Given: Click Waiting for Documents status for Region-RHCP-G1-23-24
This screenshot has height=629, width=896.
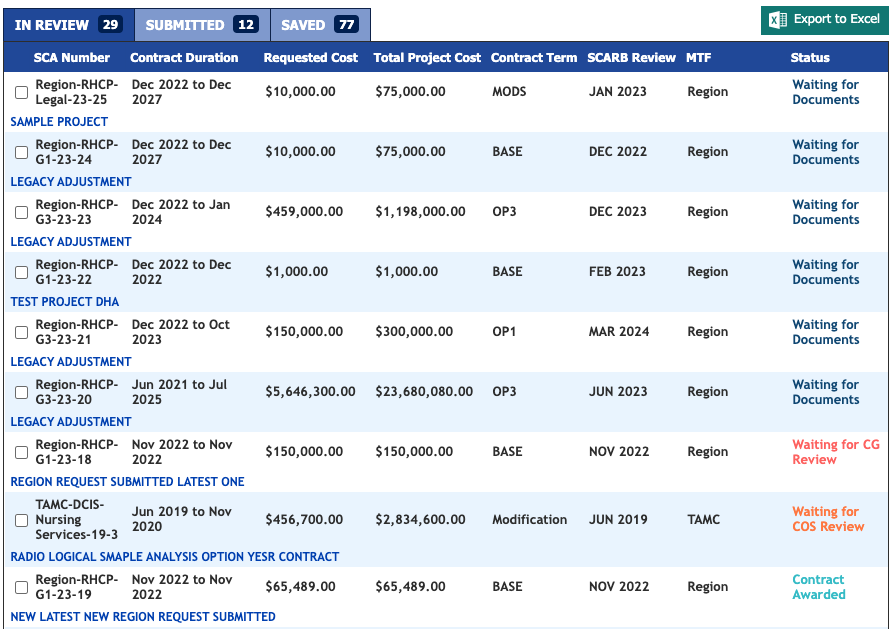Looking at the screenshot, I should tap(825, 152).
